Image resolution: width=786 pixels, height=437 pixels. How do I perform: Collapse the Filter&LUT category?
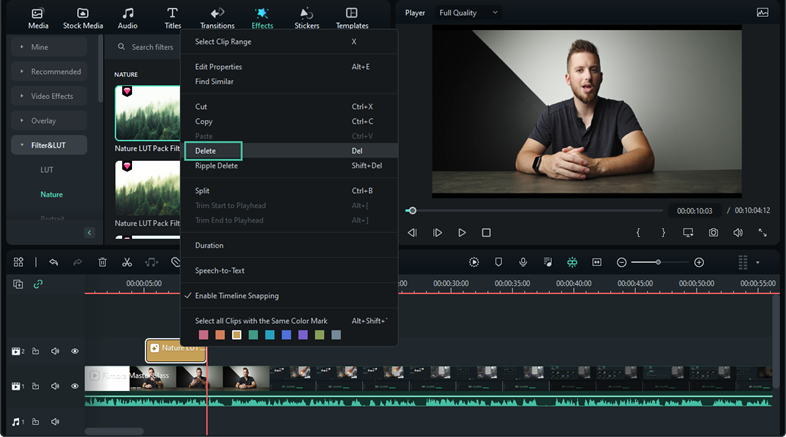pyautogui.click(x=49, y=145)
